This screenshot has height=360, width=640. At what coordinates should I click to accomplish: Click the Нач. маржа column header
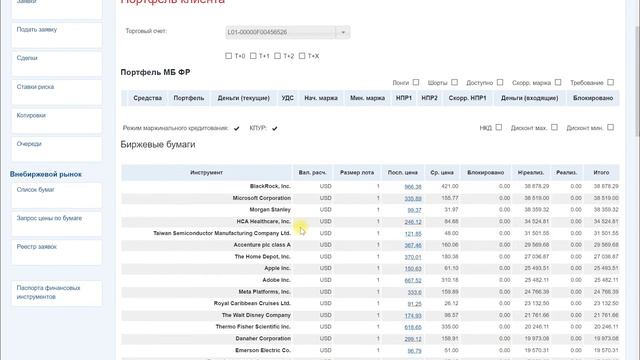pos(321,98)
